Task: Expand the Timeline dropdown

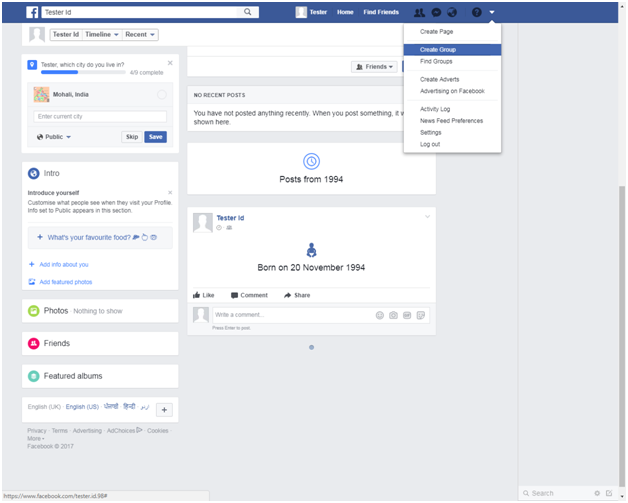Action: pos(101,35)
